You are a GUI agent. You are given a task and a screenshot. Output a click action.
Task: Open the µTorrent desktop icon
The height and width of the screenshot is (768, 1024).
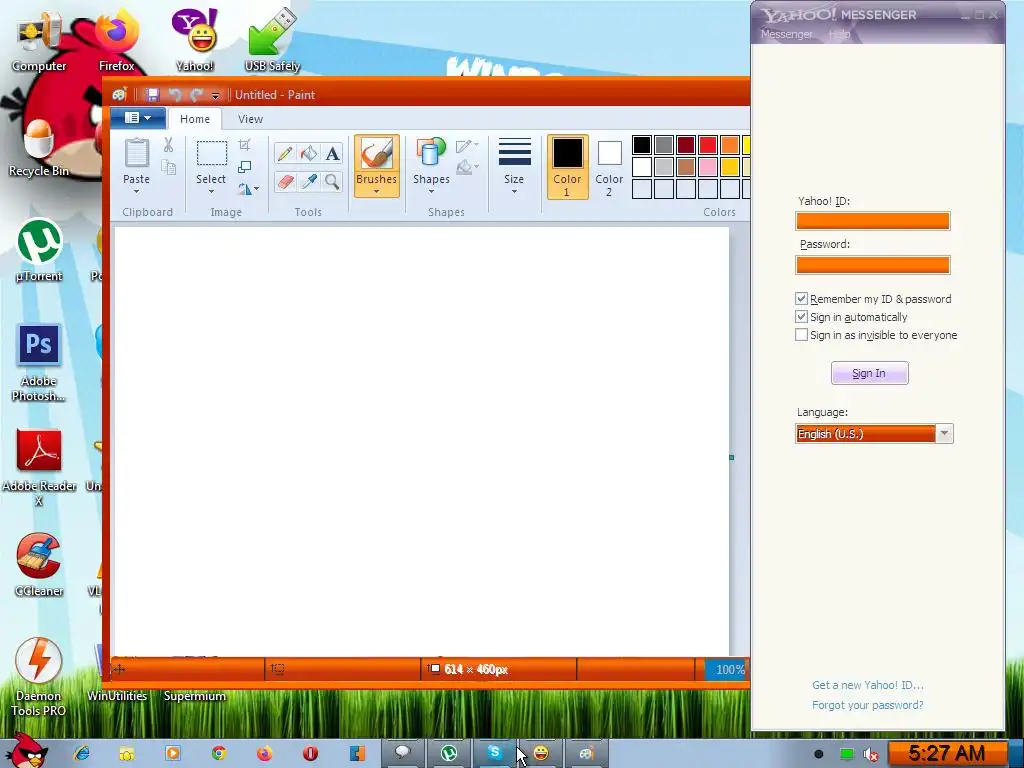(x=39, y=250)
